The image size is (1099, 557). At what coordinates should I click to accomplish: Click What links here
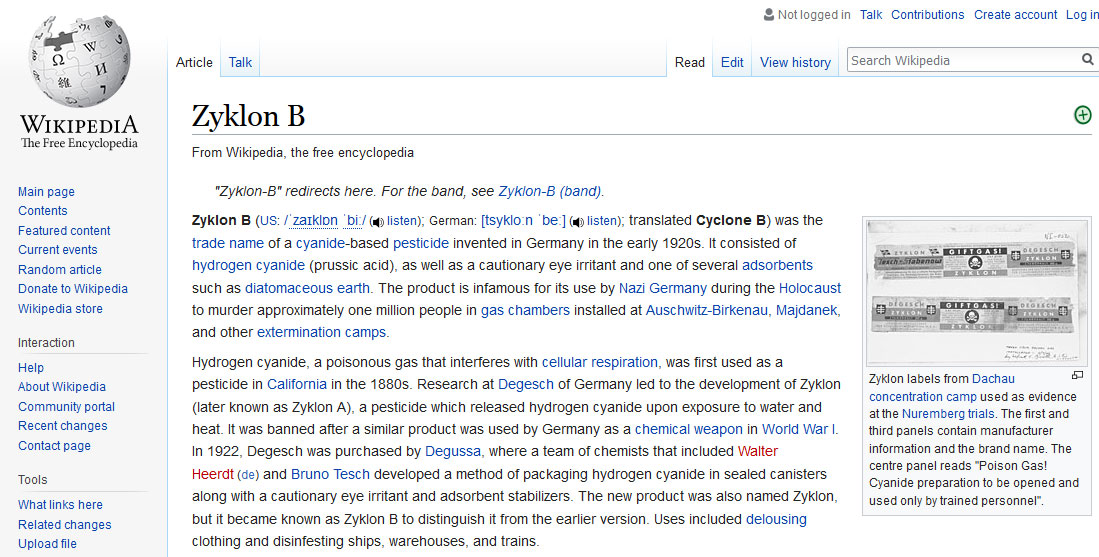(x=60, y=504)
